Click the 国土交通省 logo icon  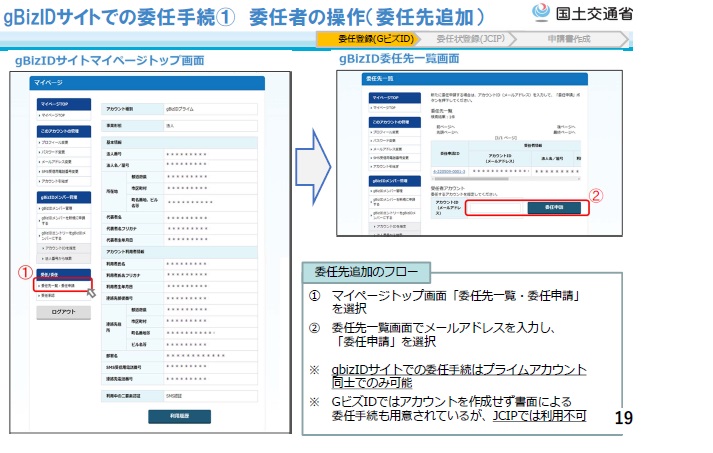[x=541, y=12]
